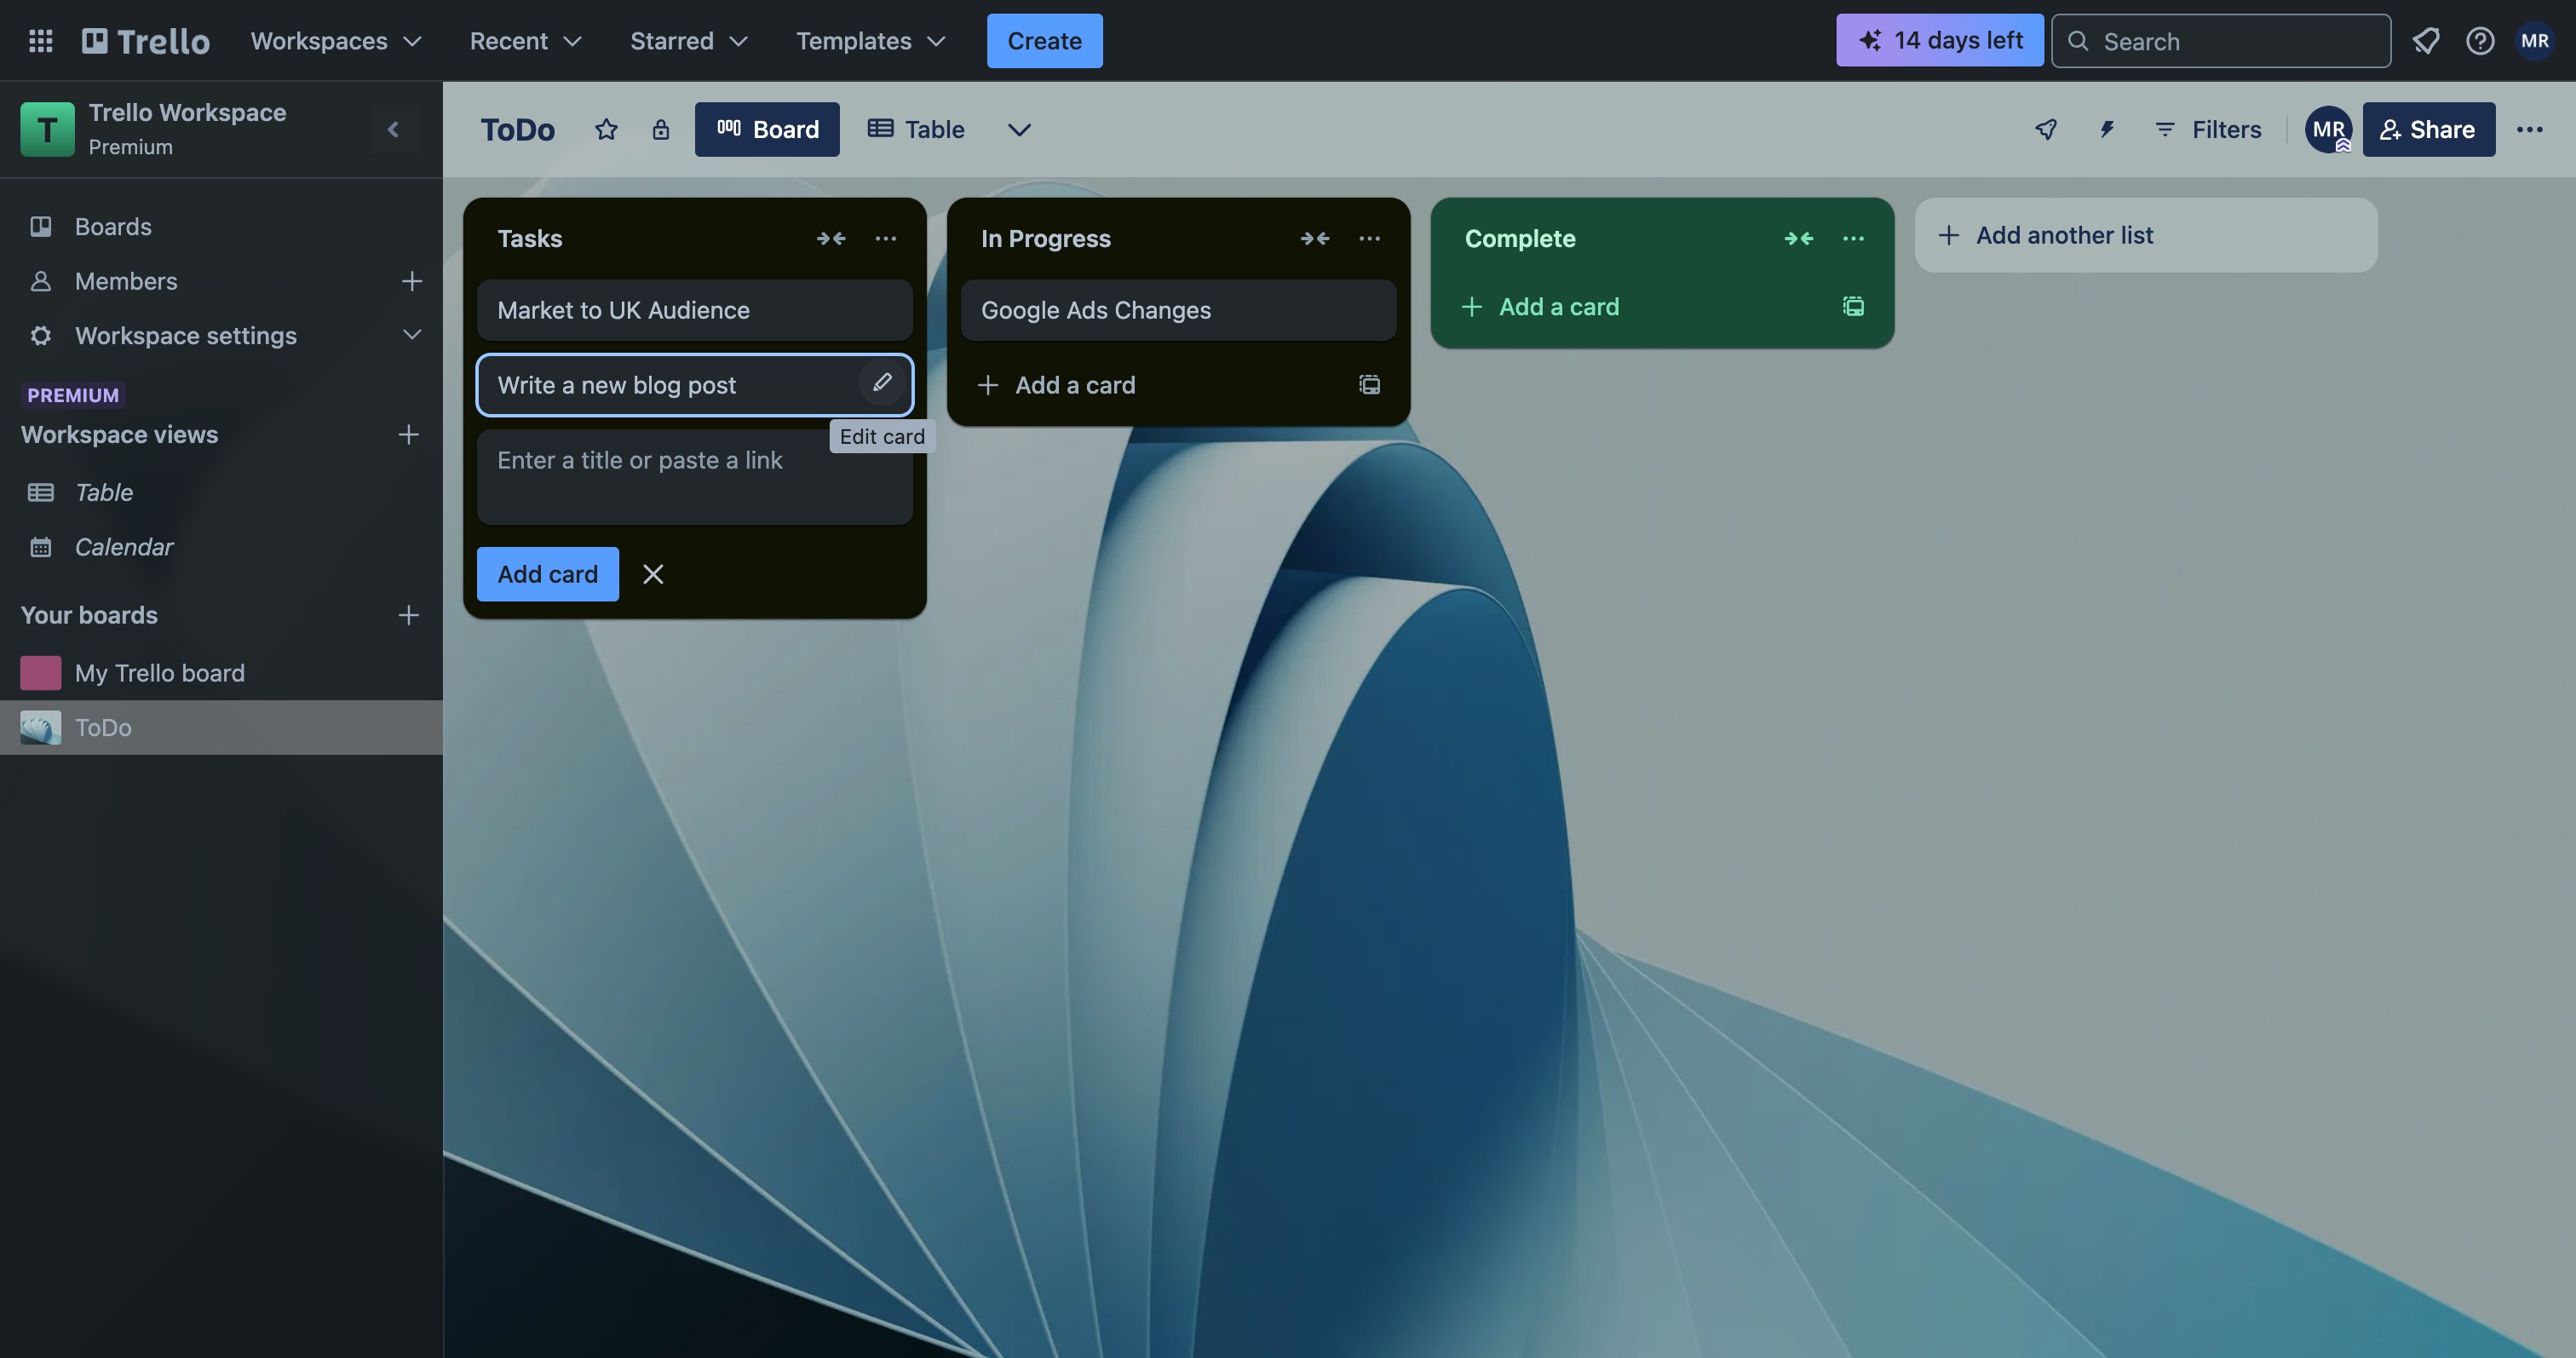The width and height of the screenshot is (2576, 1358).
Task: Click Add another list
Action: (x=2146, y=235)
